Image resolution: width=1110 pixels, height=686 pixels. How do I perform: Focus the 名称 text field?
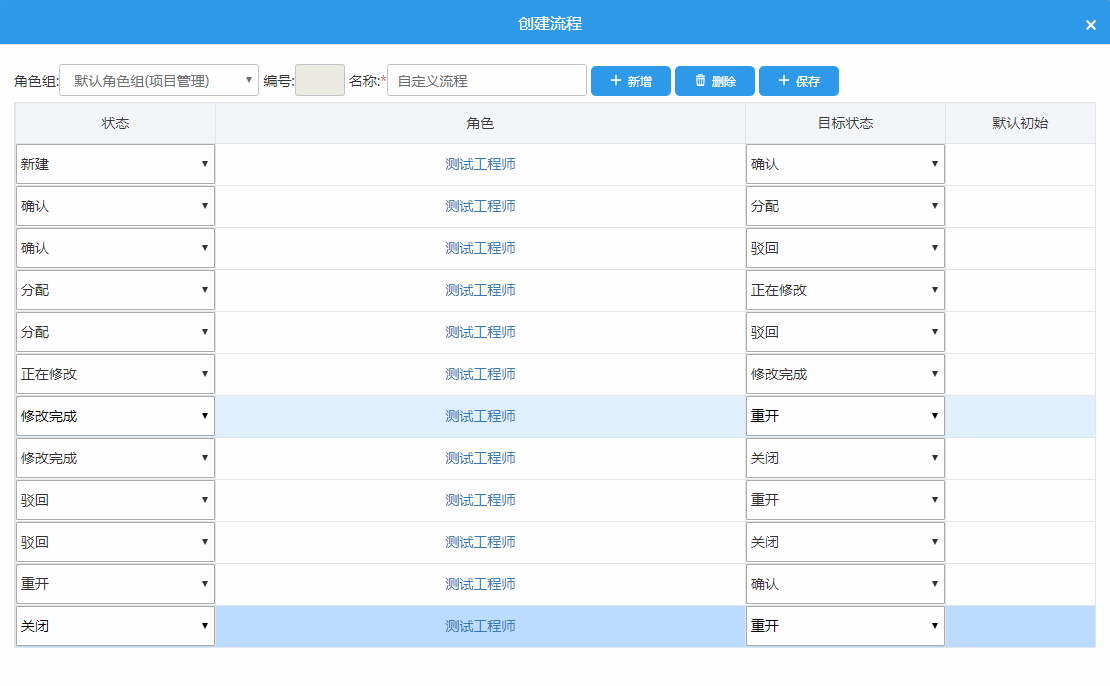tap(486, 81)
